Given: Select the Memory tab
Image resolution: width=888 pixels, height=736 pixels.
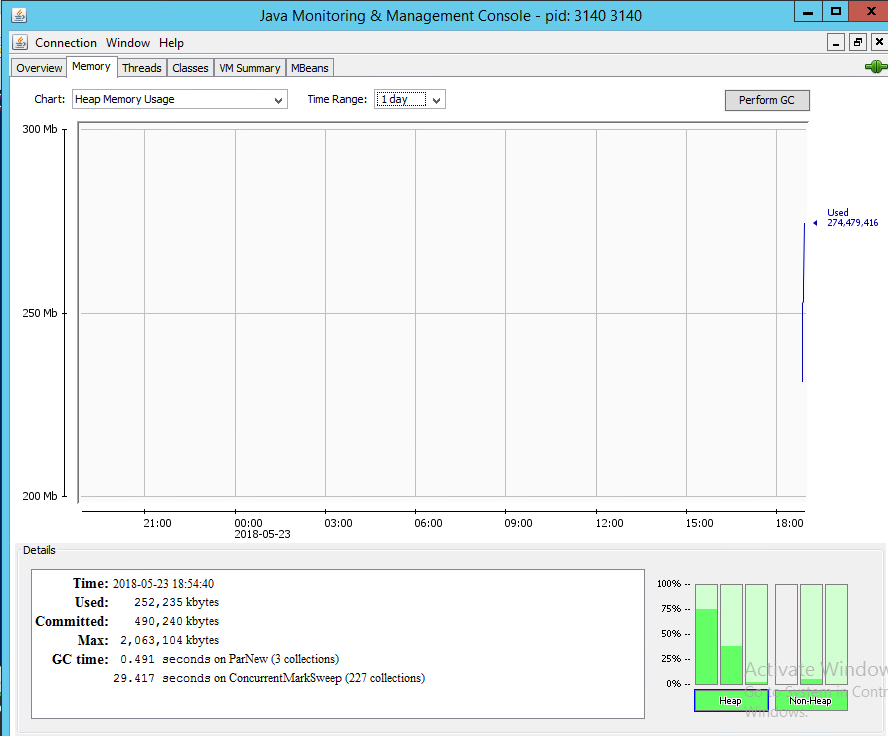Looking at the screenshot, I should (91, 66).
